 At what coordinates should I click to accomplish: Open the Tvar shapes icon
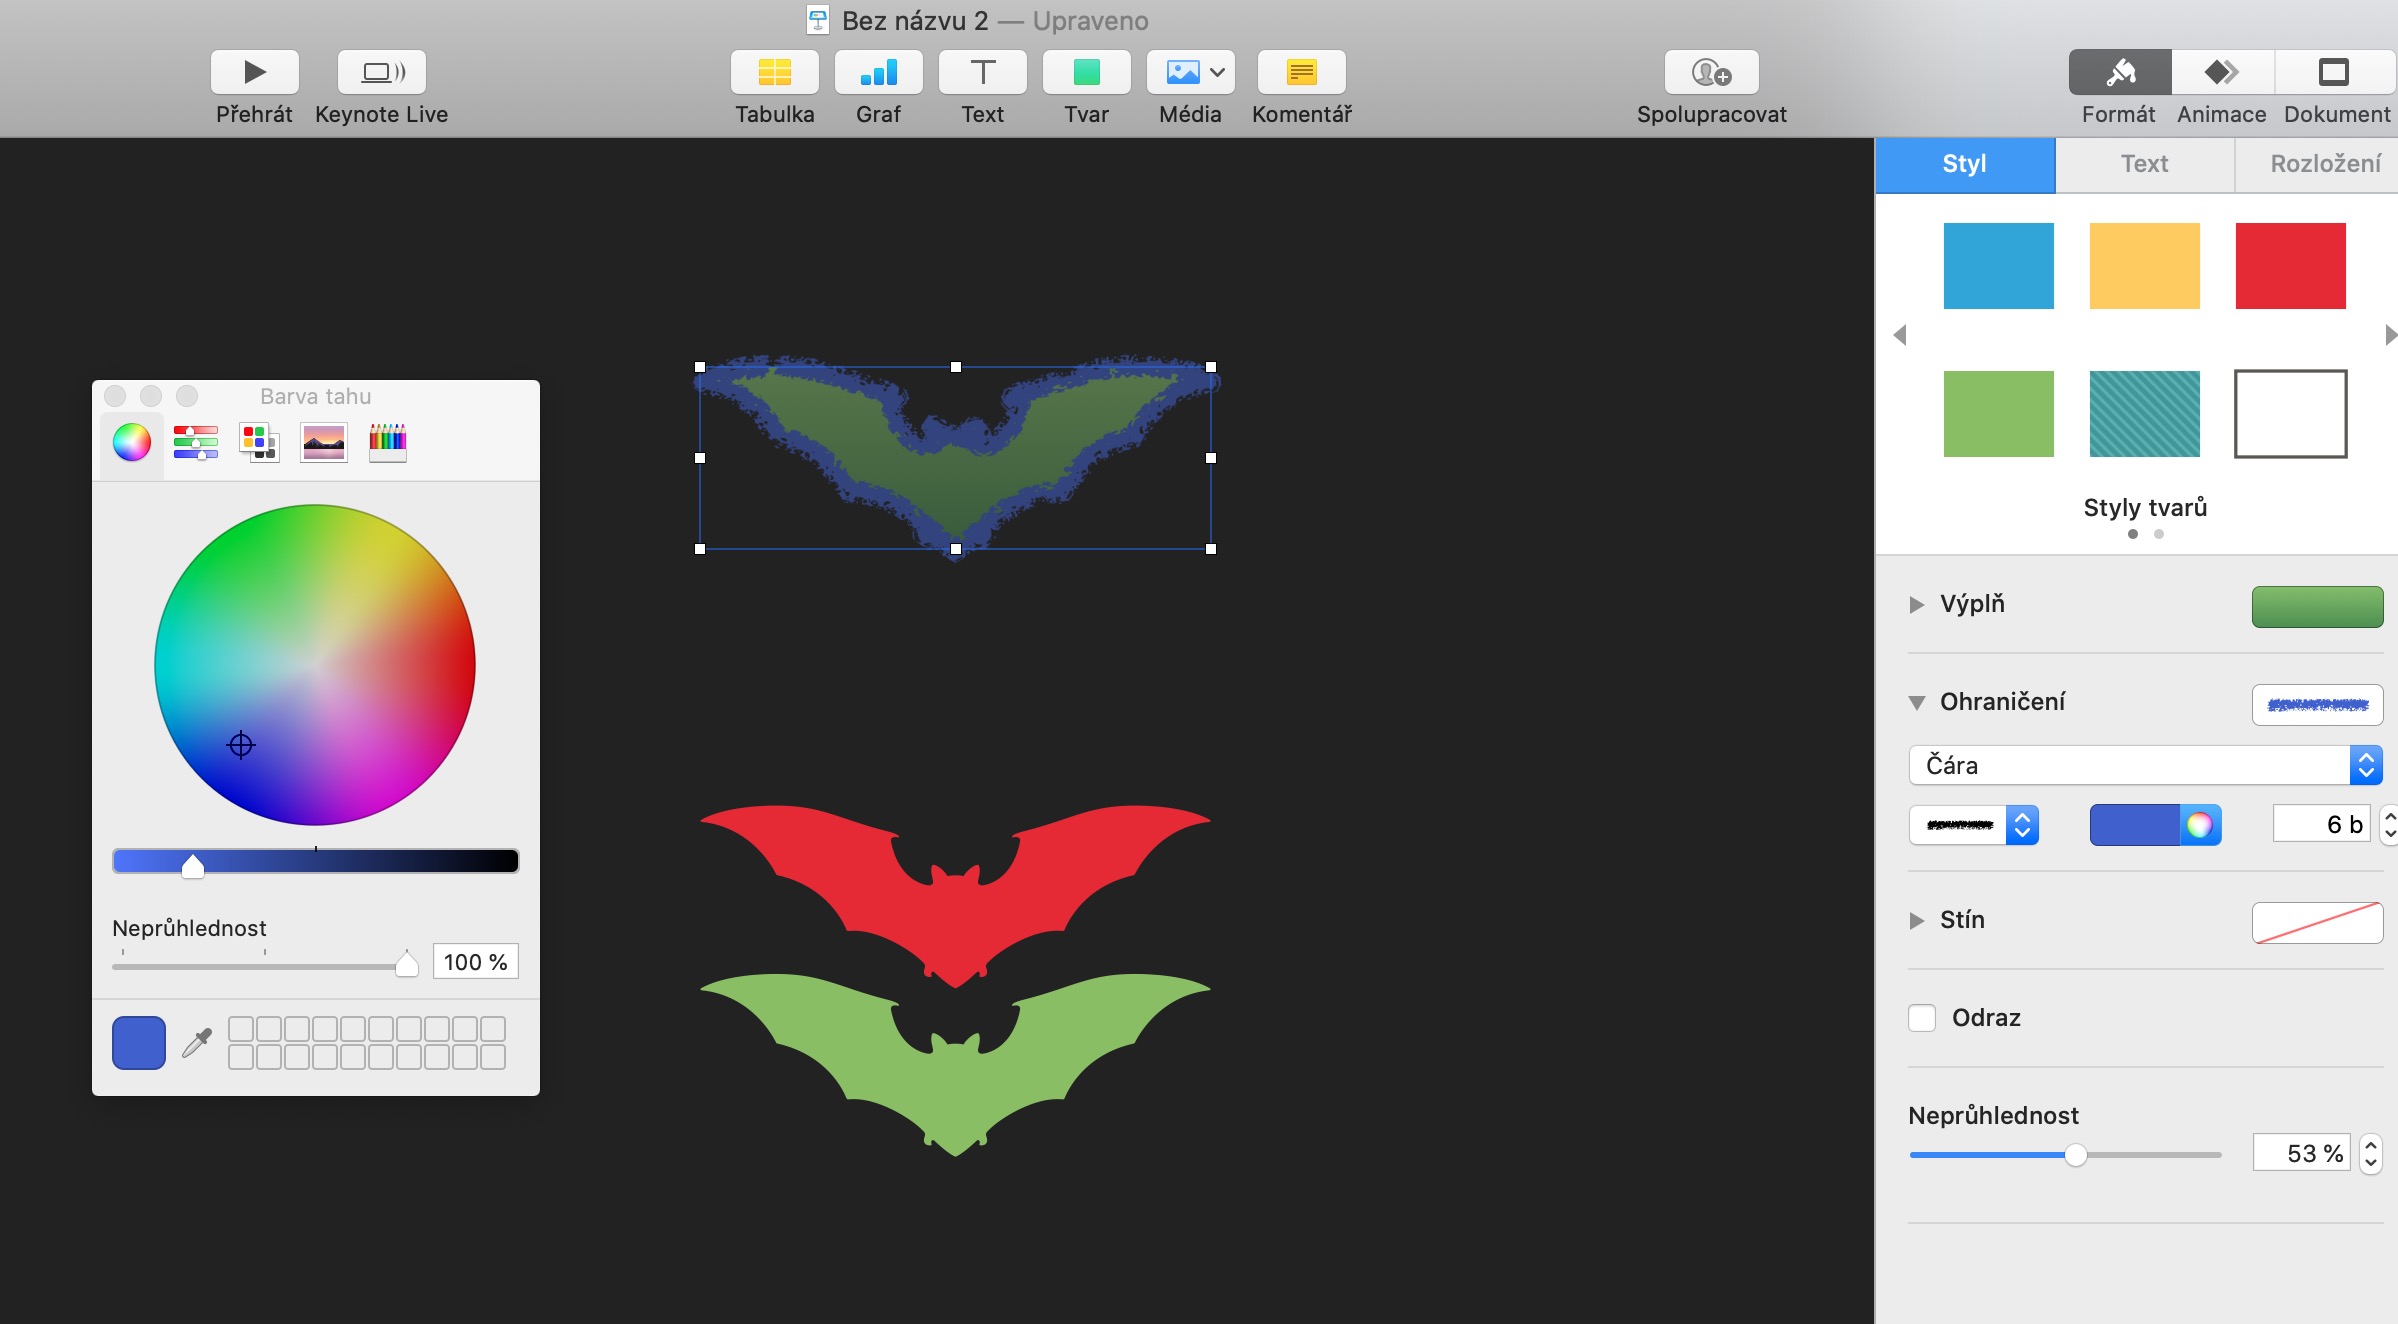(1086, 72)
